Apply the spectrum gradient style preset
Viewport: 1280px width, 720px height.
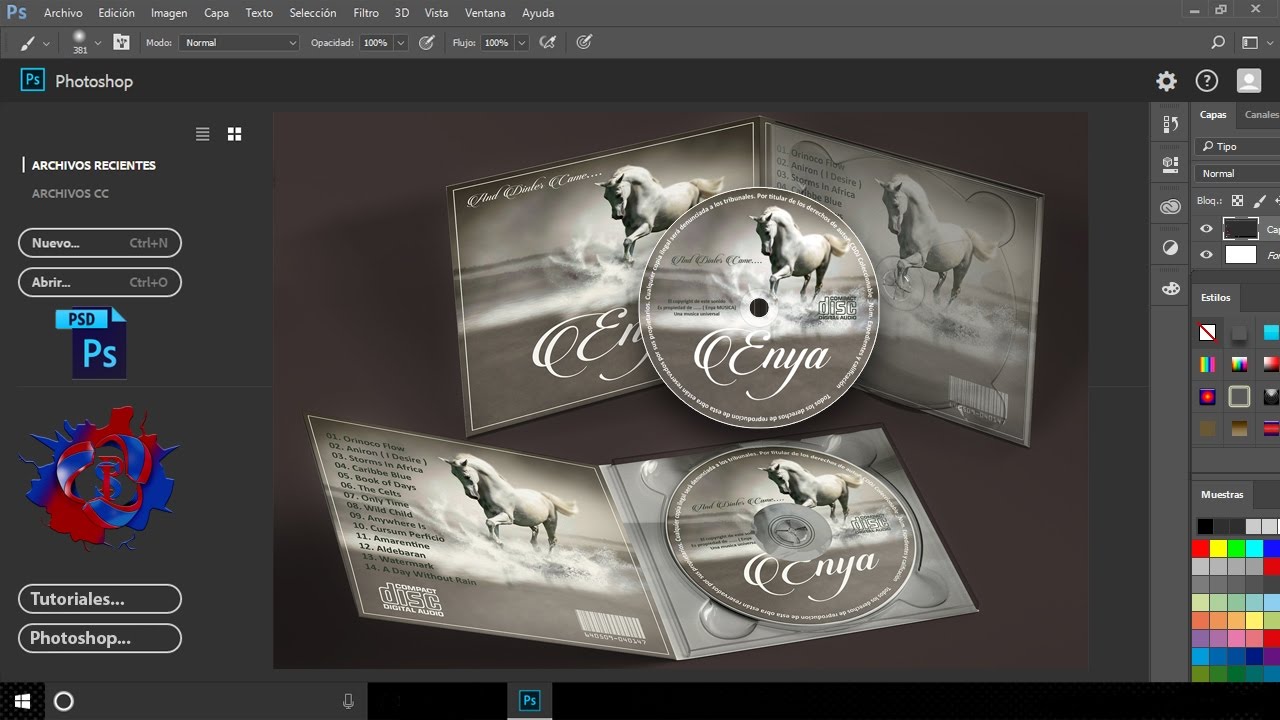coord(1240,365)
